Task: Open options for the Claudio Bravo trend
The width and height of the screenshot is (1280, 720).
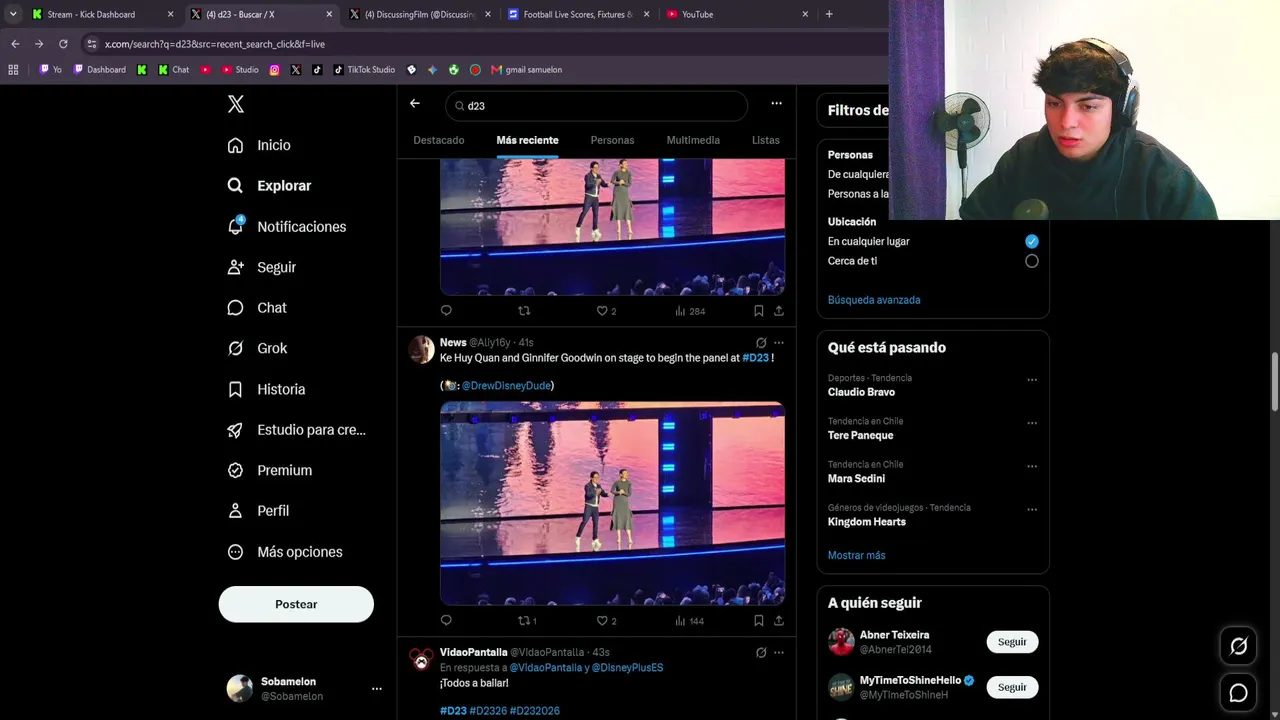Action: click(x=1032, y=380)
